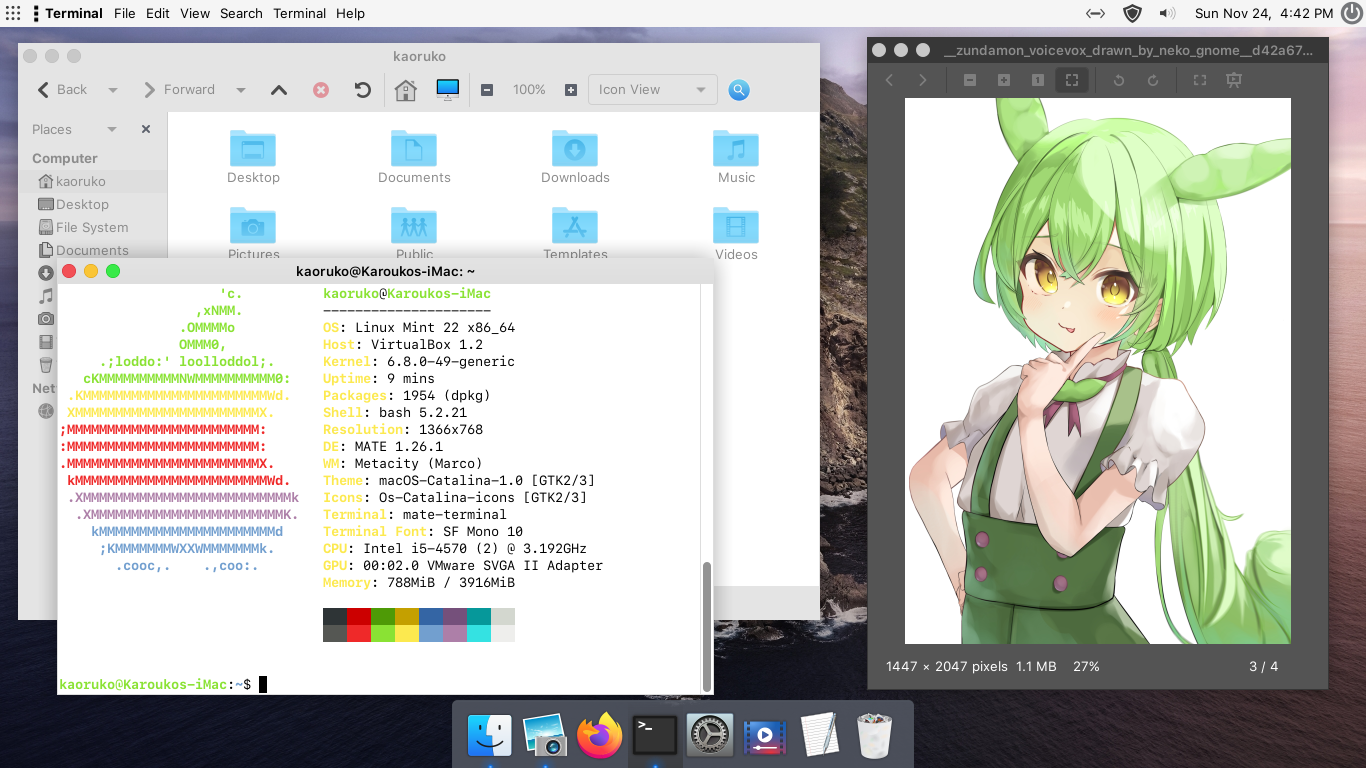The height and width of the screenshot is (768, 1366).
Task: Toggle best fit zoom in image viewer
Action: click(x=1072, y=80)
